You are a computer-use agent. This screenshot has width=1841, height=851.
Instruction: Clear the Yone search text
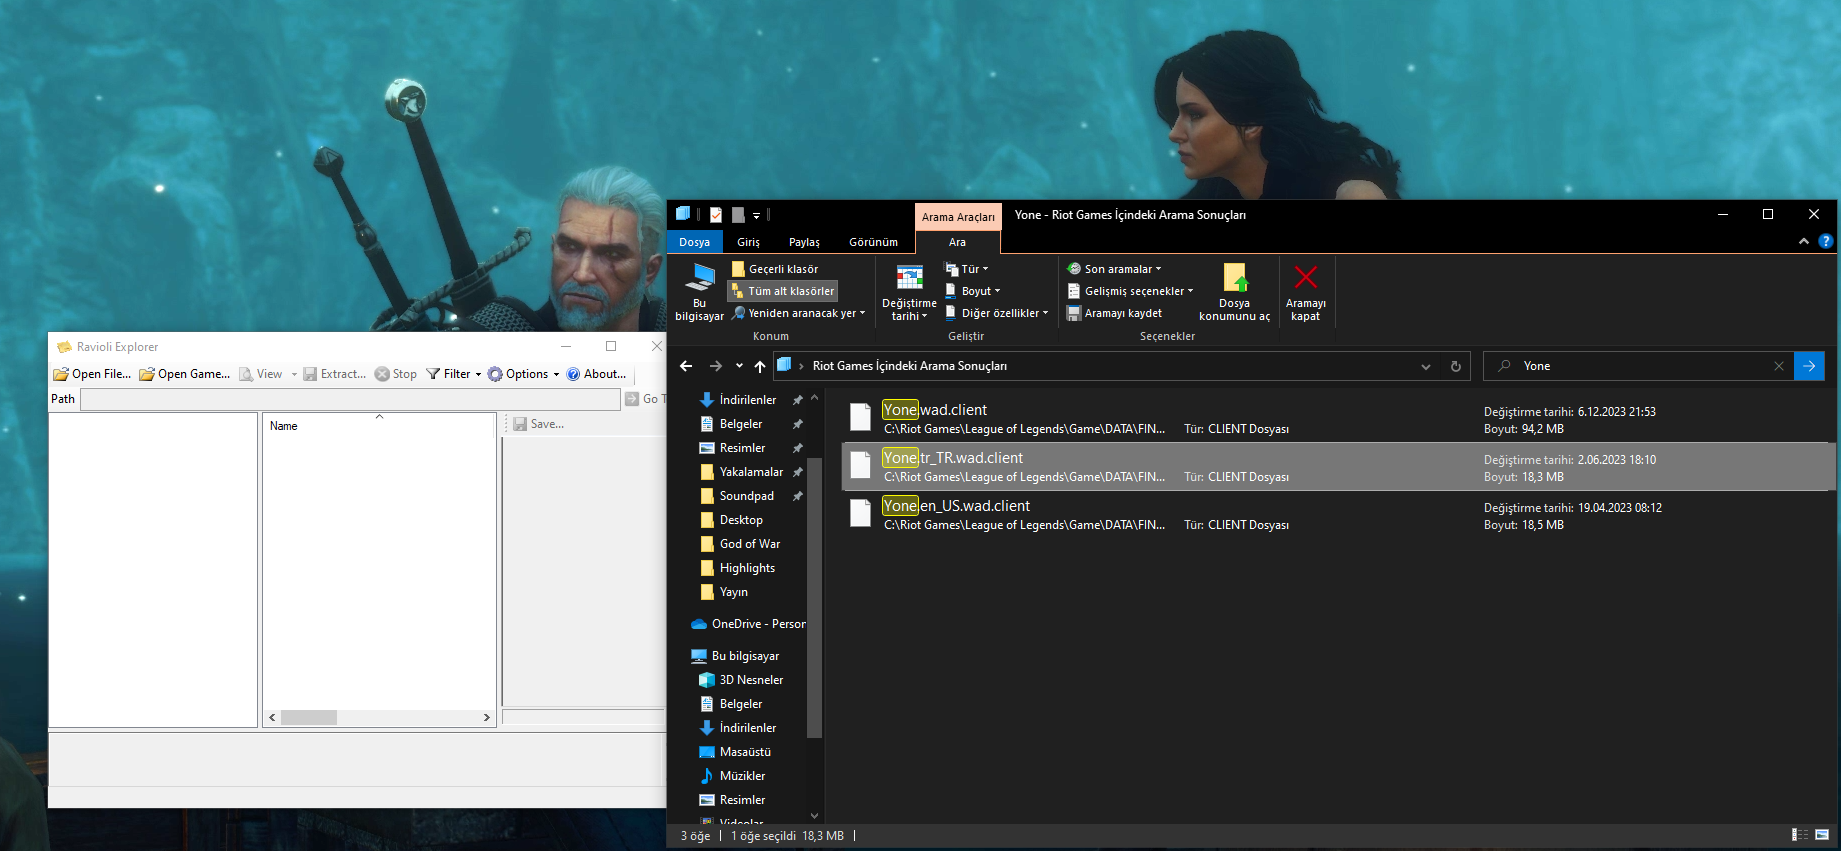click(1779, 366)
